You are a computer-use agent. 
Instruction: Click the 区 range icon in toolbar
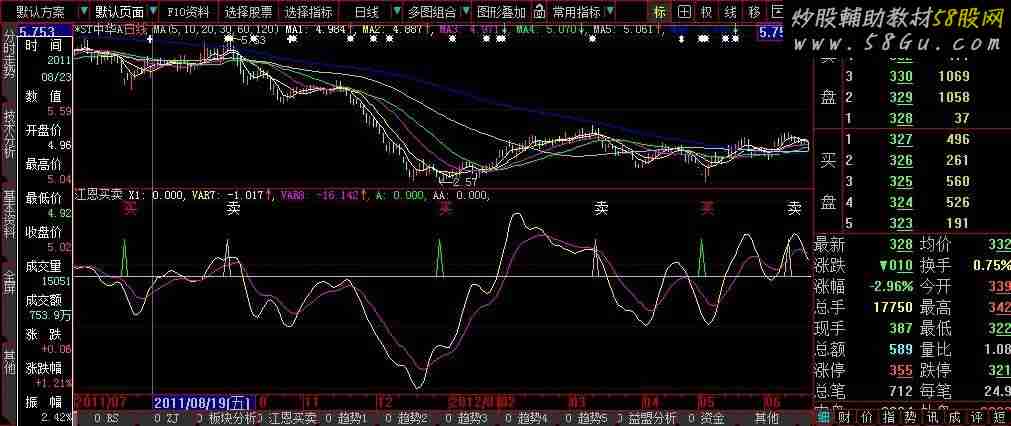pyautogui.click(x=777, y=11)
